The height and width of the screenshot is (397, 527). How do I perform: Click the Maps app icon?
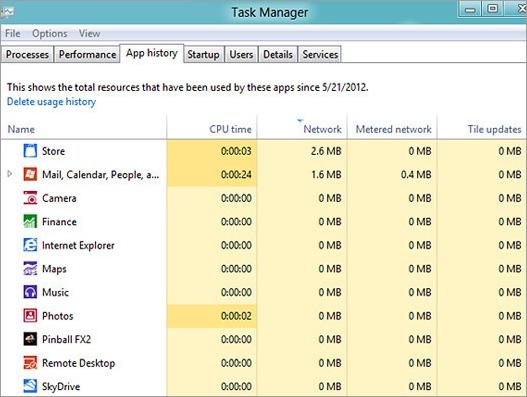pos(30,268)
